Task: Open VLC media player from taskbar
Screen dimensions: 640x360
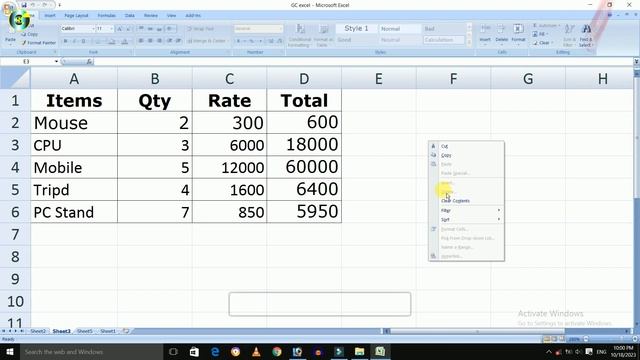Action: pyautogui.click(x=256, y=351)
